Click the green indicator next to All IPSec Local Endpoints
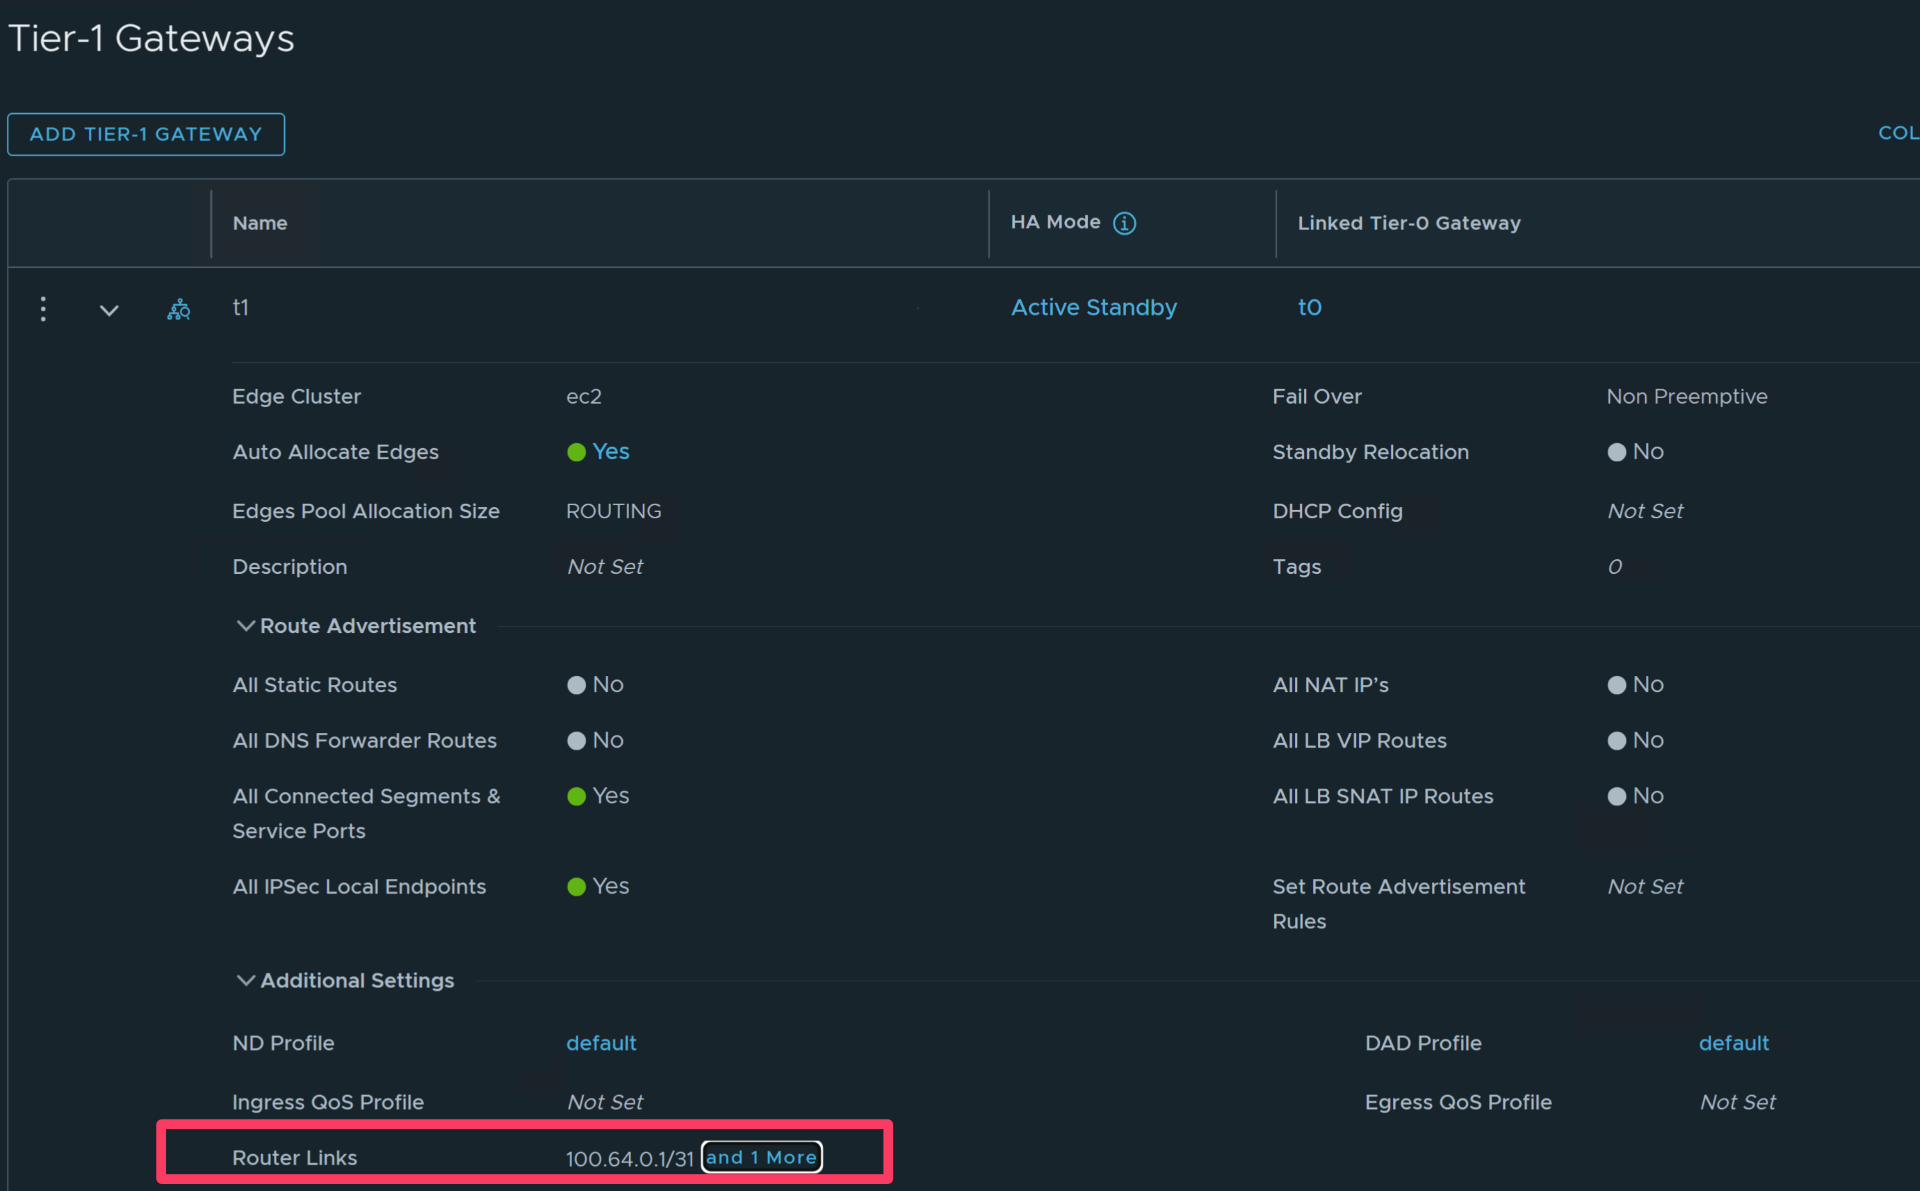 576,886
